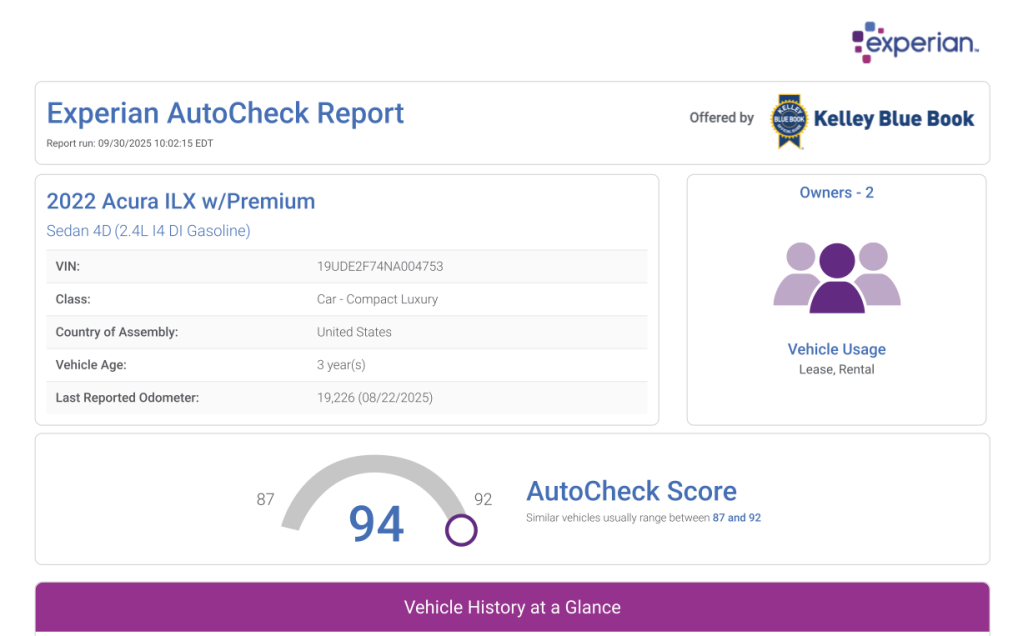Click the Country of Assembly row label
1023x636 pixels.
[x=117, y=332]
